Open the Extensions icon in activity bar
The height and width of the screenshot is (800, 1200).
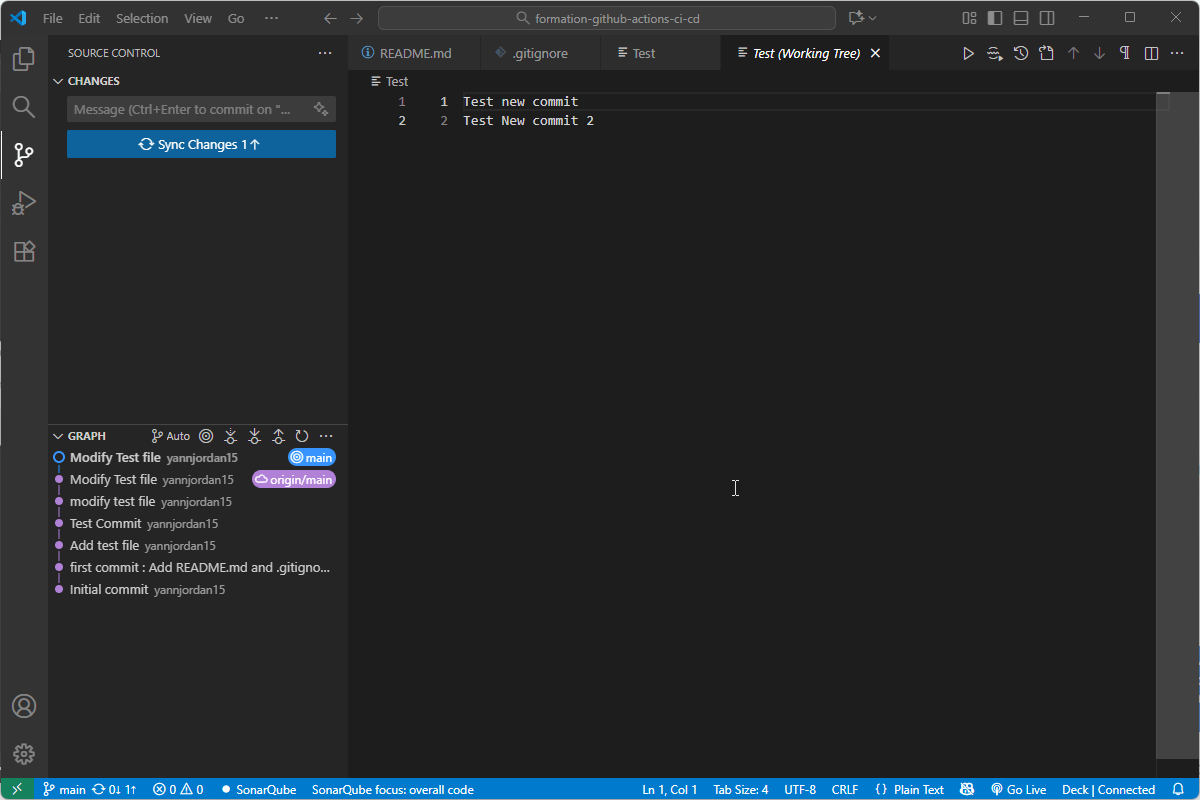click(23, 251)
